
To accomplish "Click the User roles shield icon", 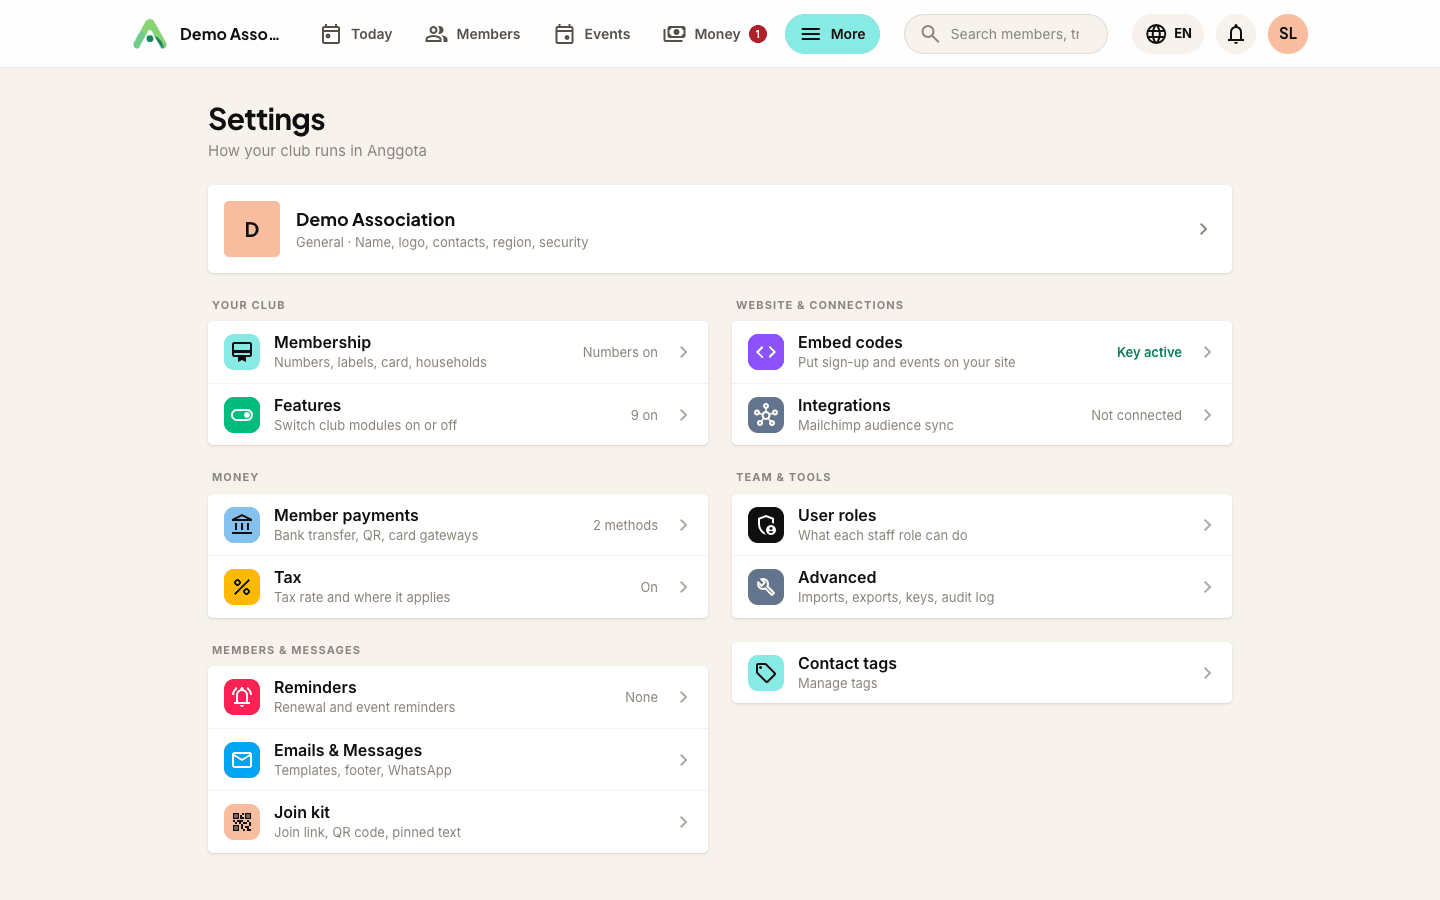I will [x=766, y=525].
